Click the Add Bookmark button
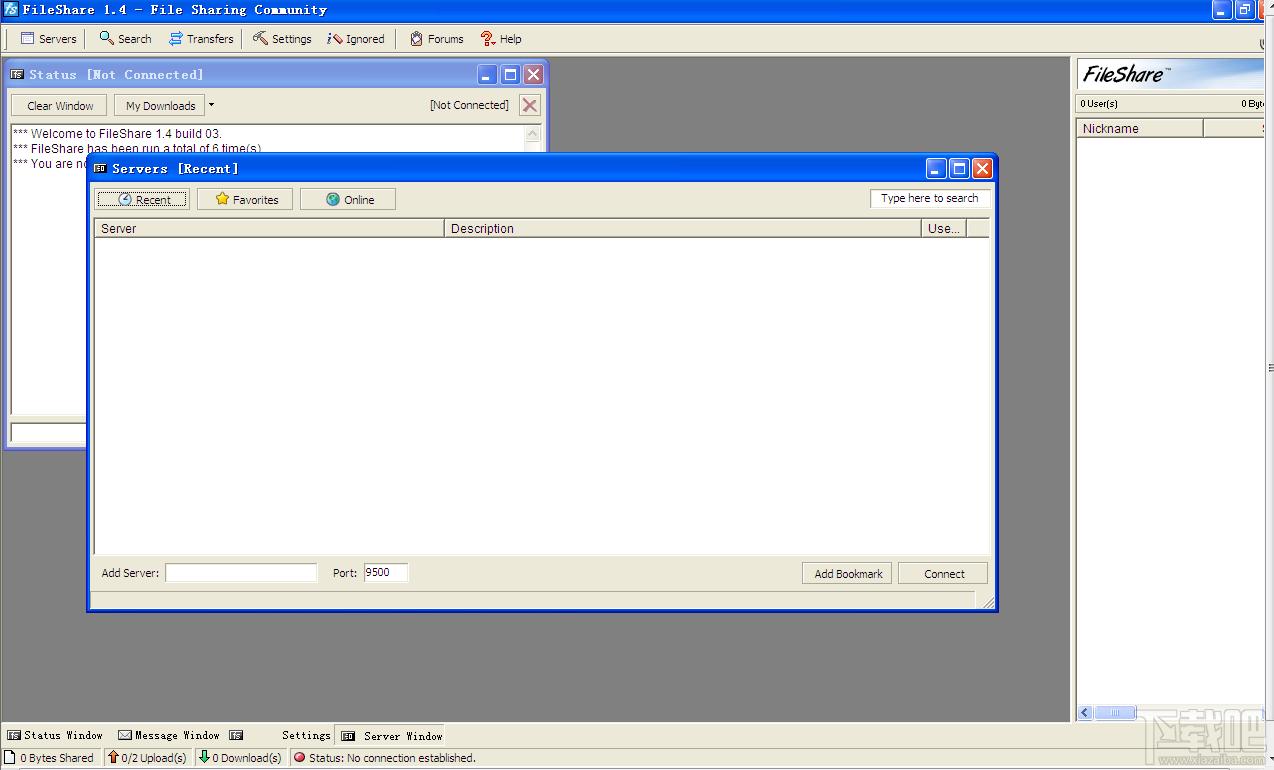This screenshot has width=1274, height=770. click(847, 573)
